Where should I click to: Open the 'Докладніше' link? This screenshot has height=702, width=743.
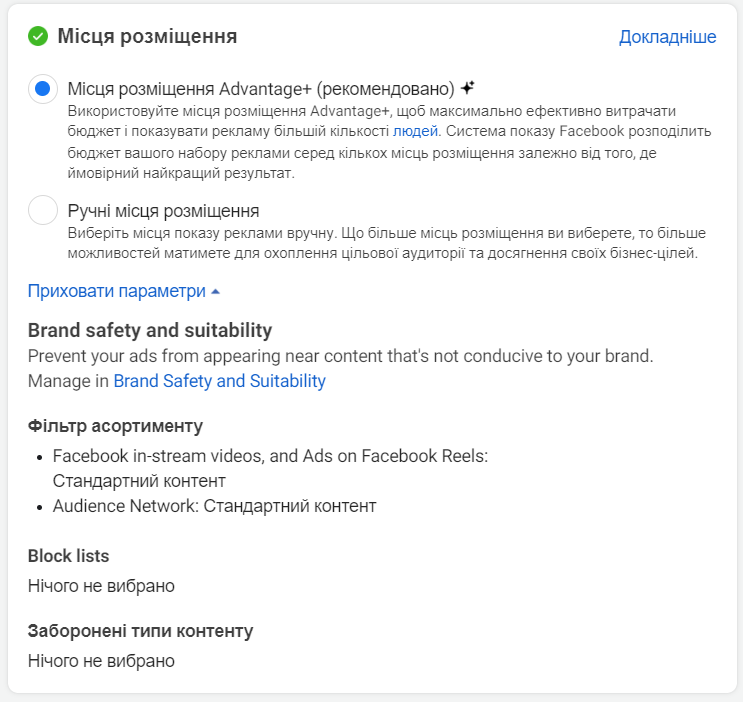pyautogui.click(x=667, y=37)
